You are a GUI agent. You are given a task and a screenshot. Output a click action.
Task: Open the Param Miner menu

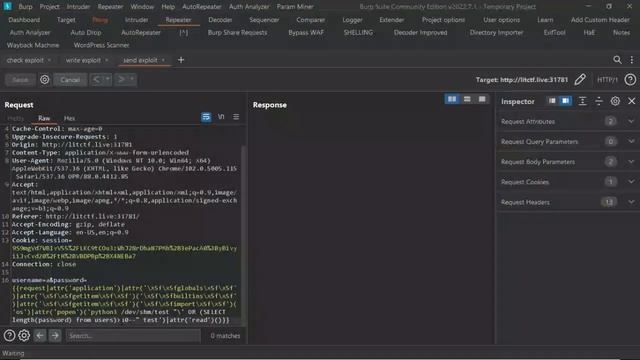(x=295, y=7)
